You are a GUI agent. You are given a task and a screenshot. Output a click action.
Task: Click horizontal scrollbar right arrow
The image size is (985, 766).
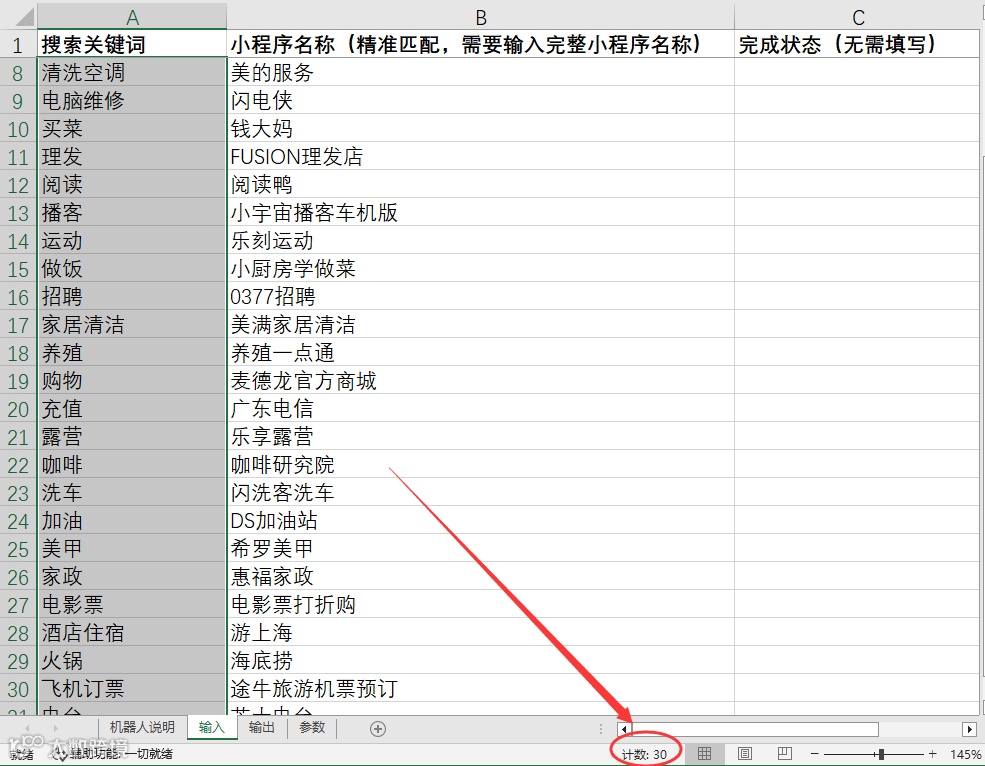[x=969, y=729]
